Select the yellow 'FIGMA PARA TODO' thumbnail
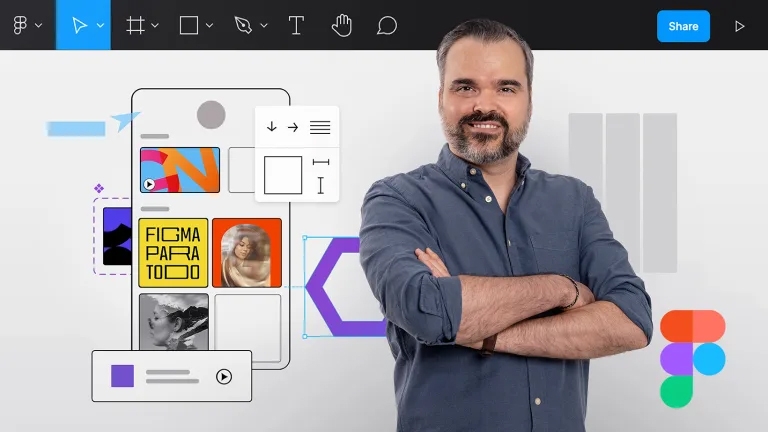The image size is (768, 432). (x=173, y=253)
